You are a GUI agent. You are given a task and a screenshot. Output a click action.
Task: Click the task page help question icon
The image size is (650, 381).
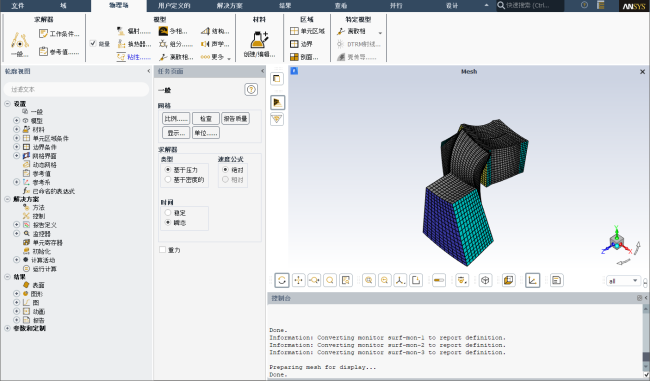(x=251, y=90)
